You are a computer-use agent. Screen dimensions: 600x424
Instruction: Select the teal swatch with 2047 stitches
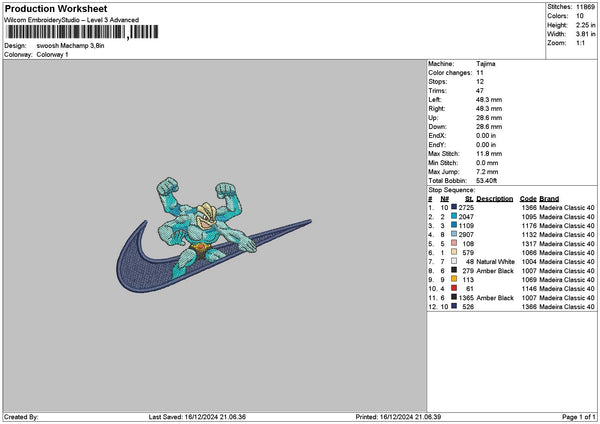coord(454,216)
